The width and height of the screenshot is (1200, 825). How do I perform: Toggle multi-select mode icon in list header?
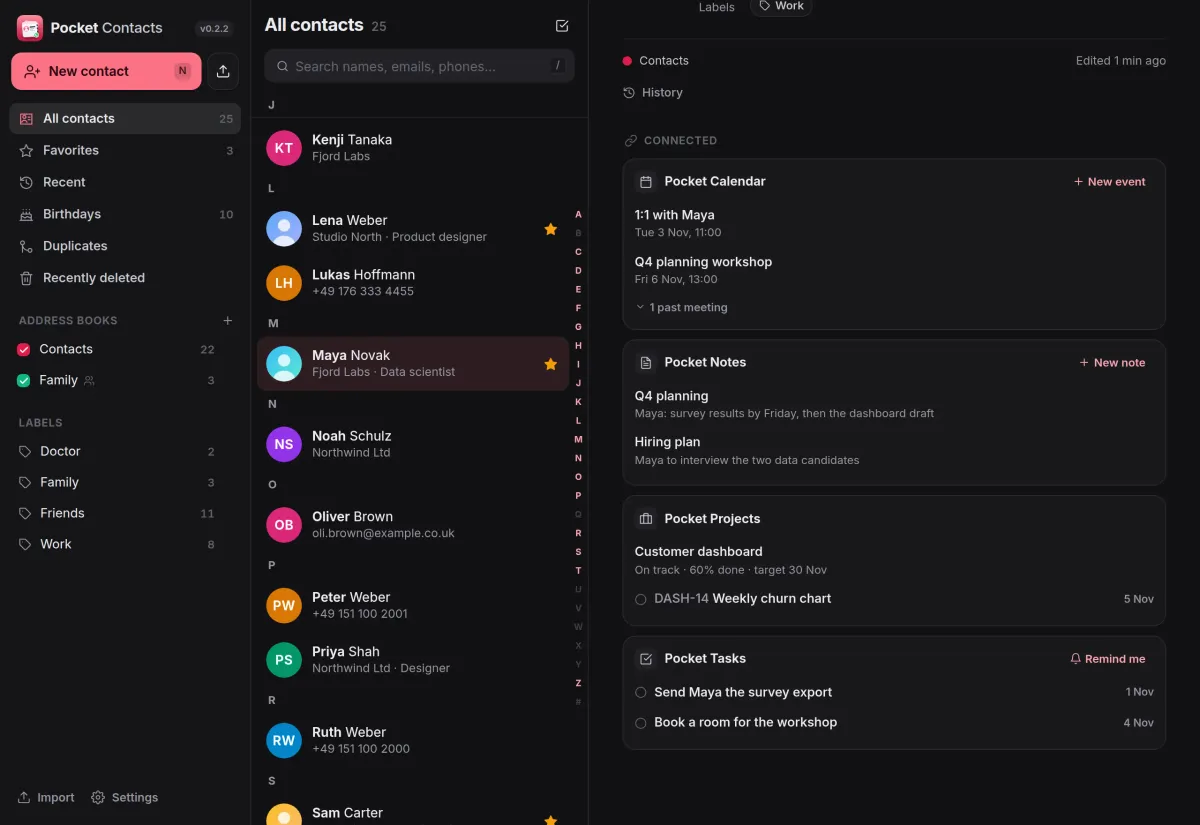click(x=562, y=26)
